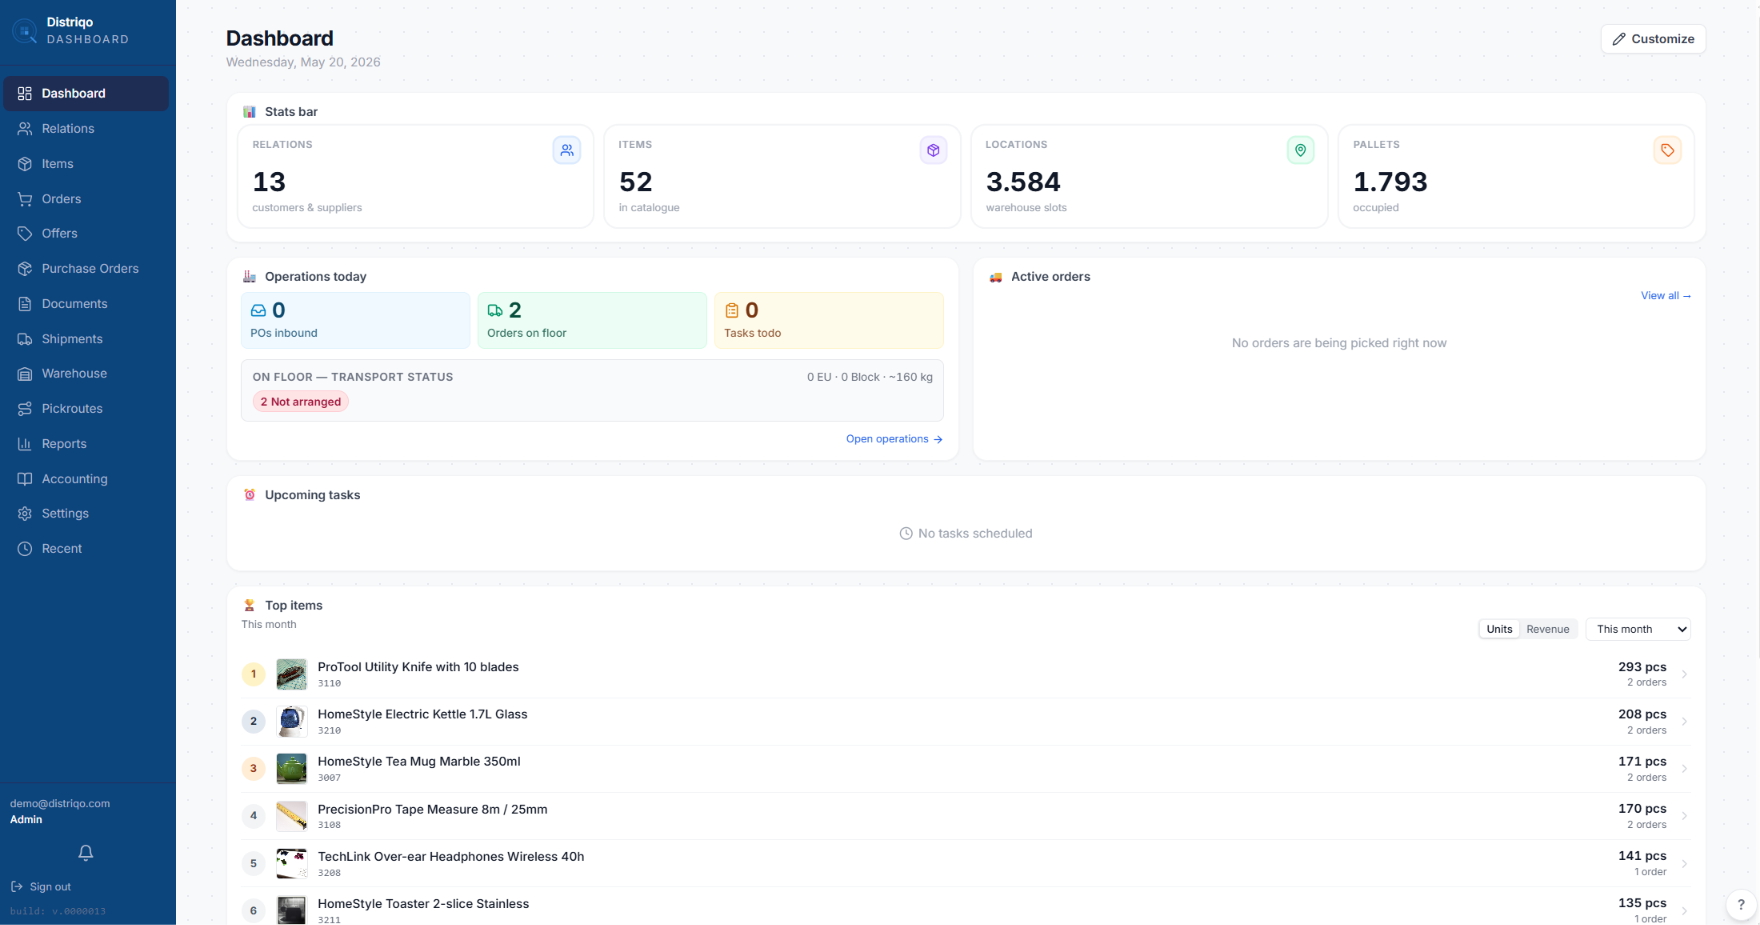The image size is (1760, 925).
Task: Click the Dashboard grid icon in sidebar
Action: [x=25, y=94]
